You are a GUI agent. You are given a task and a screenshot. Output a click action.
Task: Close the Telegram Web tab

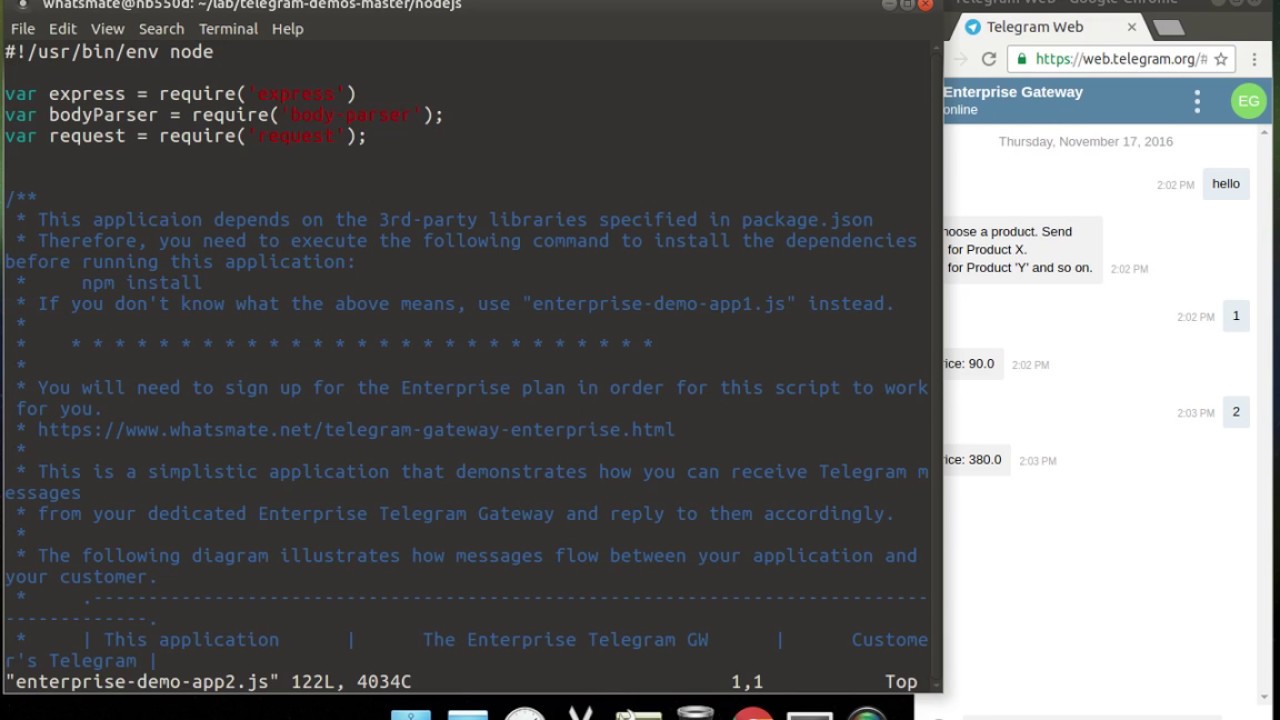click(1132, 27)
